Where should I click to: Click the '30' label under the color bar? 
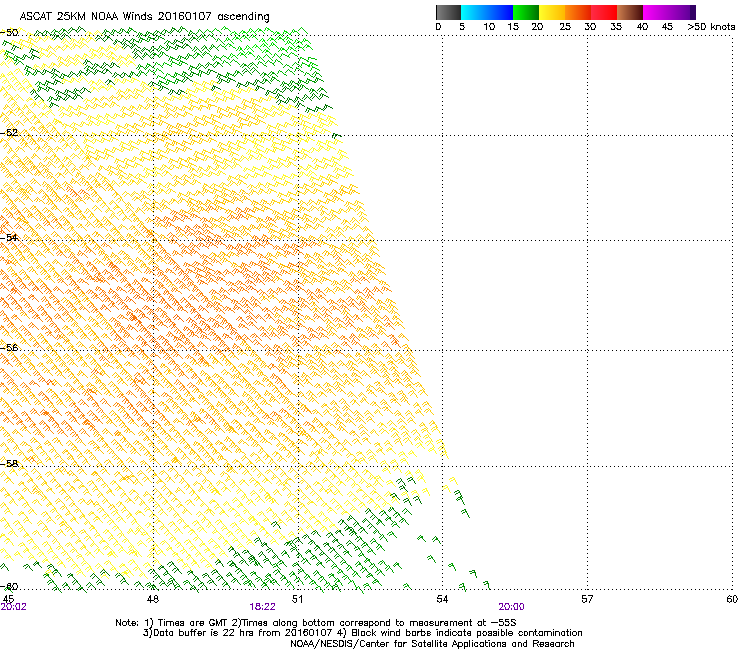(x=590, y=27)
